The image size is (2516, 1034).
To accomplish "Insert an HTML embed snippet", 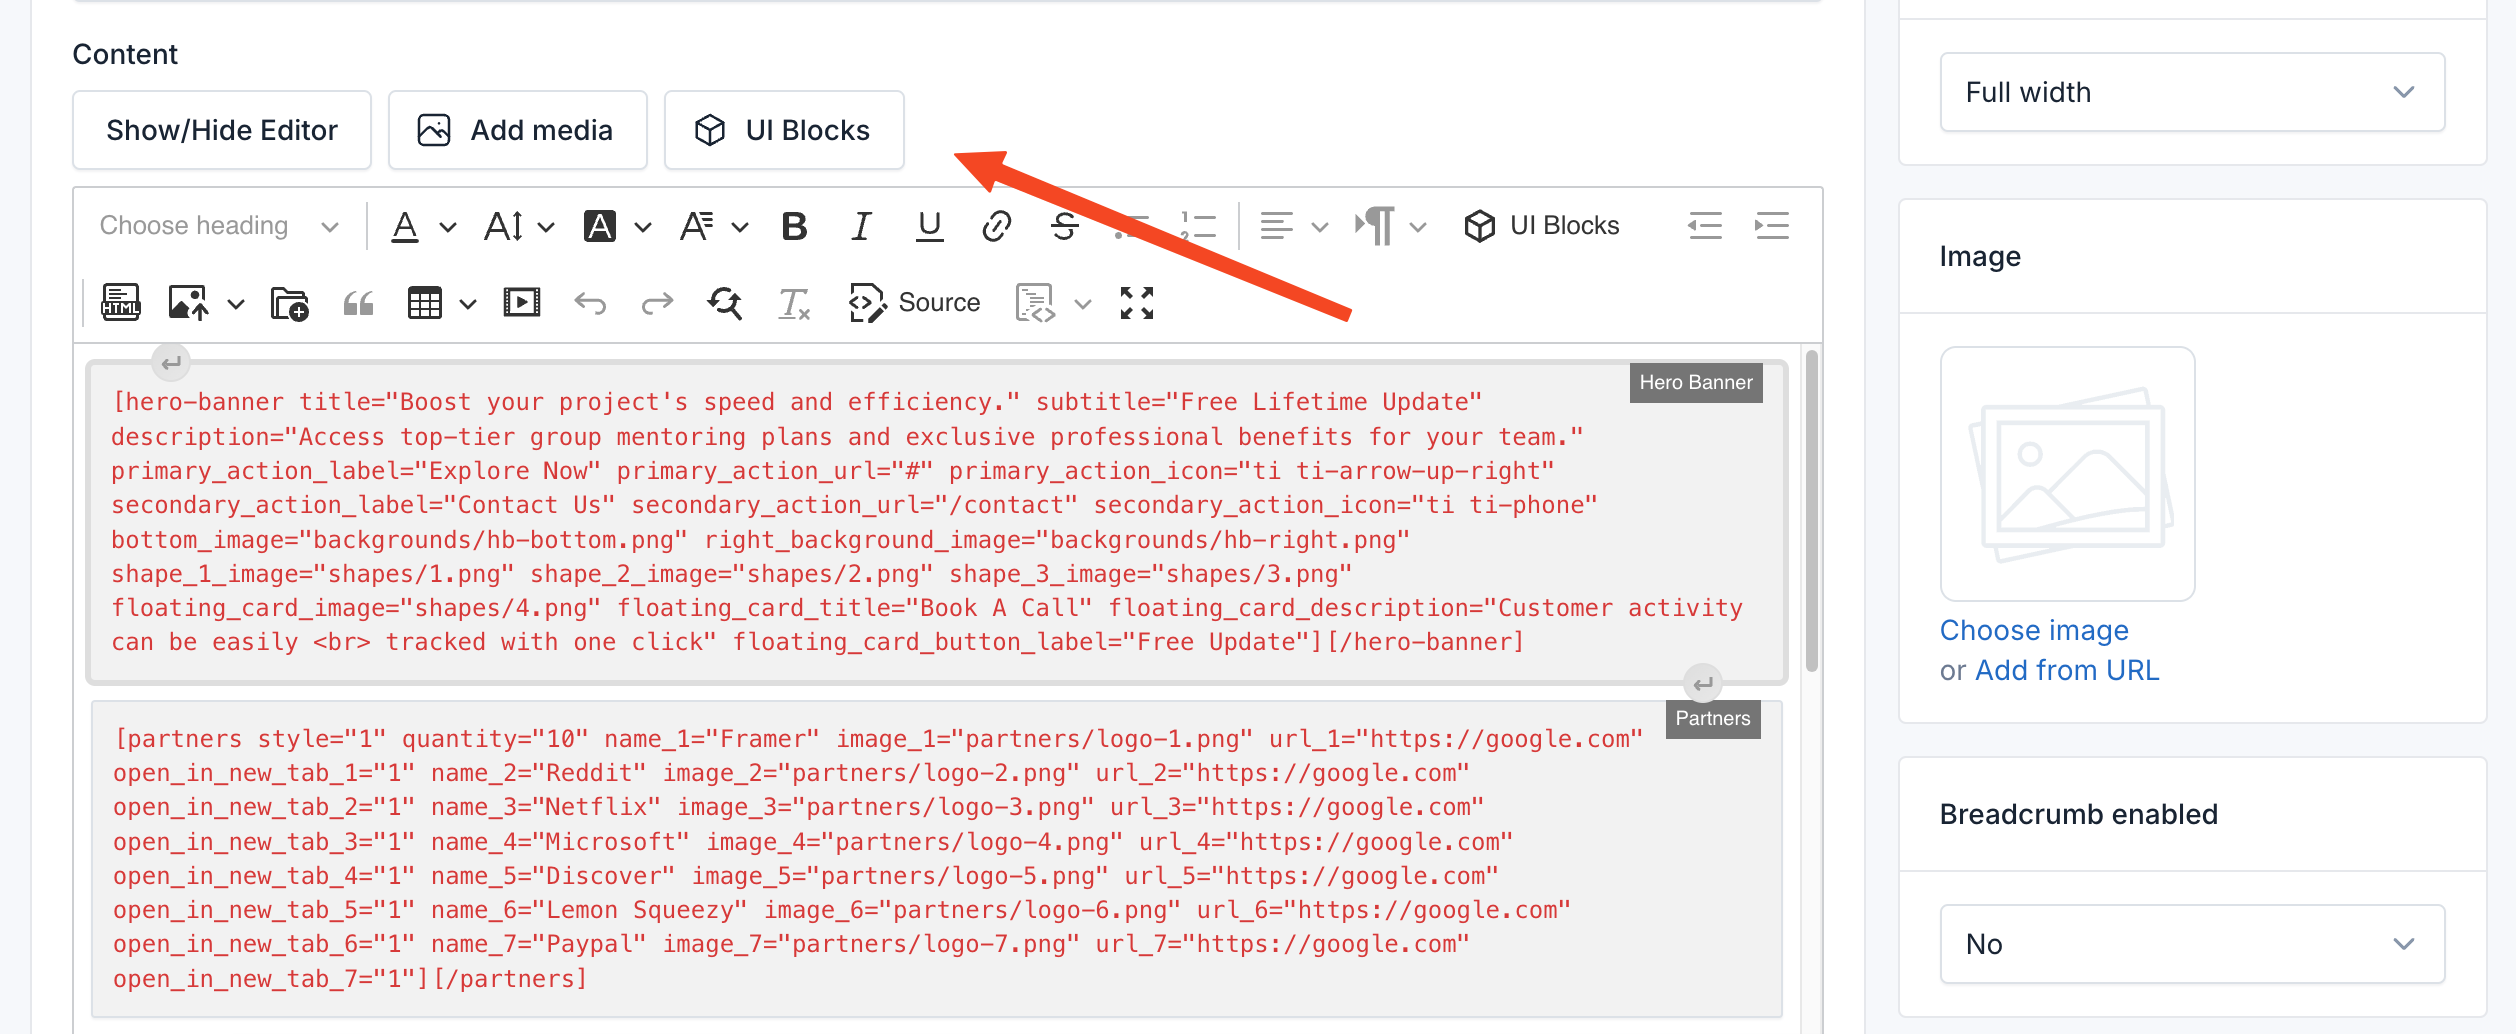I will pos(120,302).
